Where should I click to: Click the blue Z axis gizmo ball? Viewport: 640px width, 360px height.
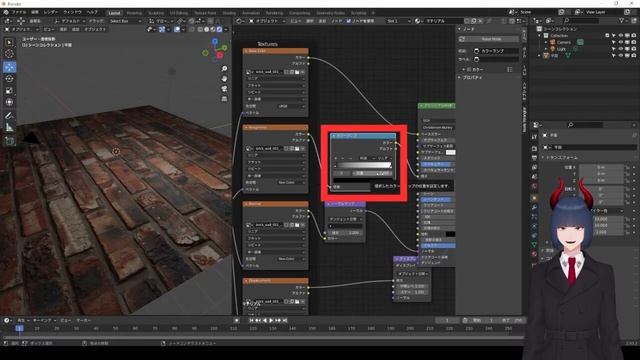tap(215, 41)
